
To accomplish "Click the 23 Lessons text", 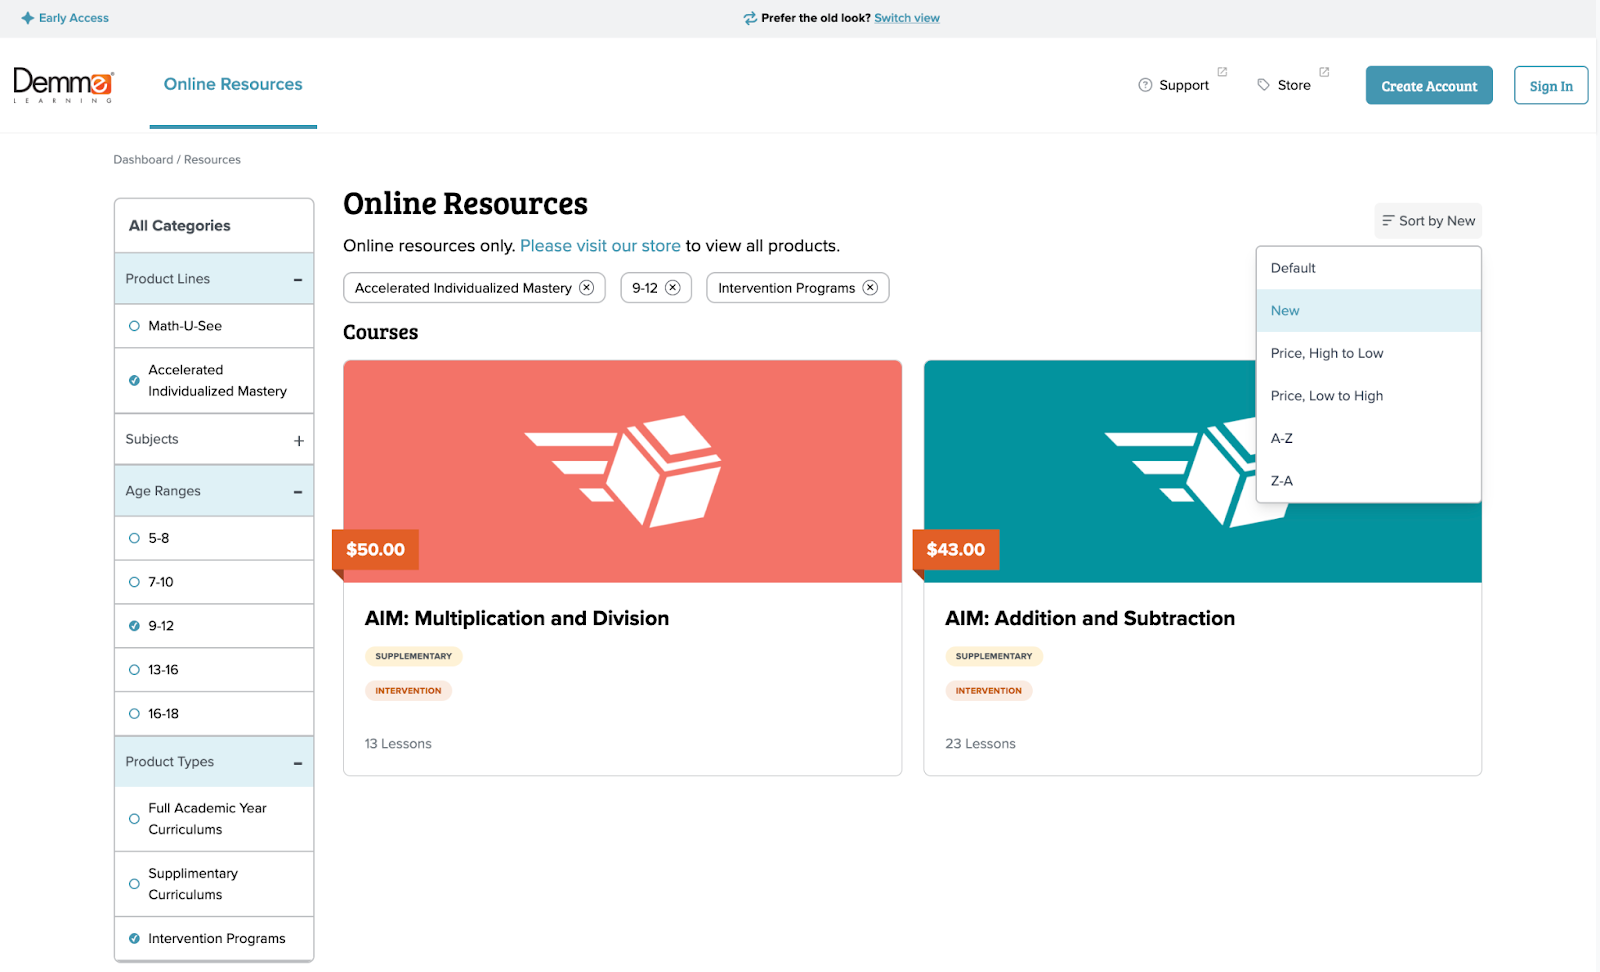I will coord(980,744).
